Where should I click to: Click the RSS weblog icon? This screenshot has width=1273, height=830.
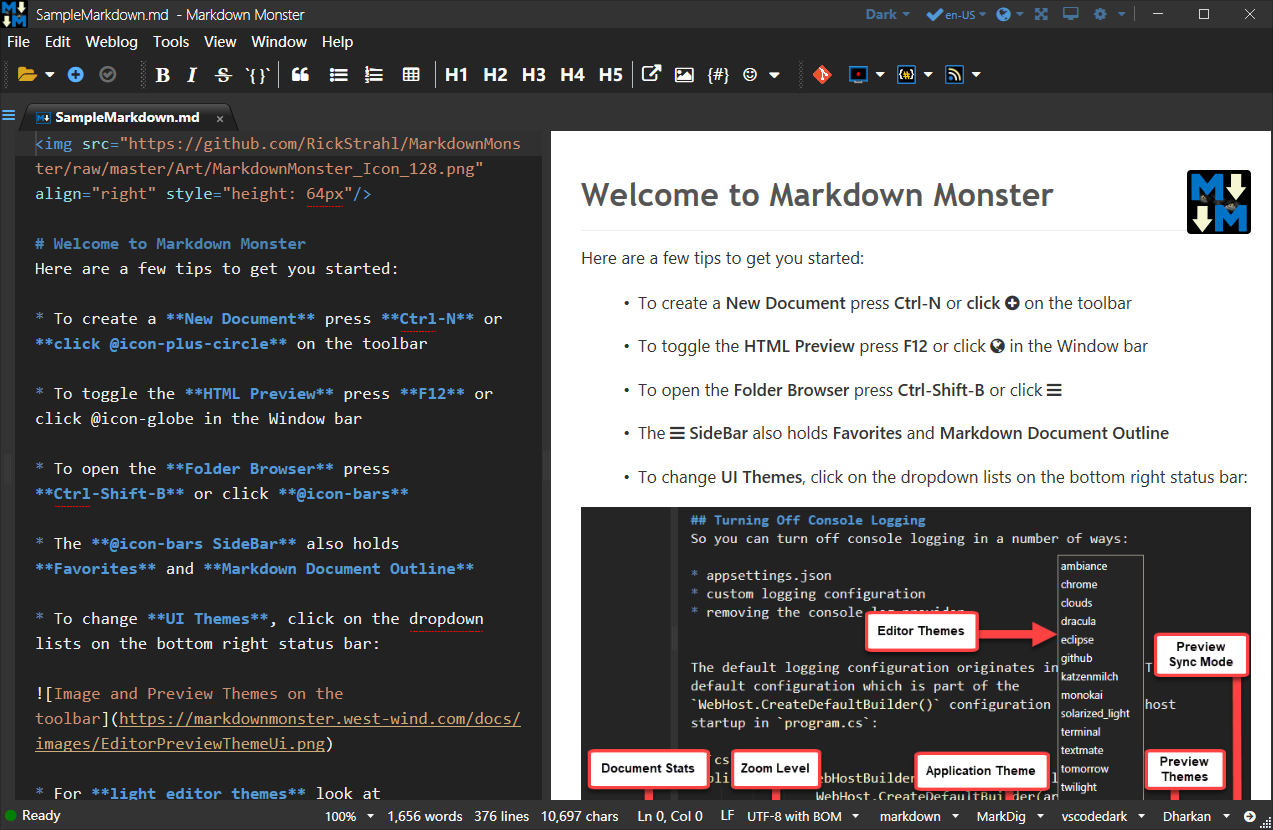(x=955, y=74)
